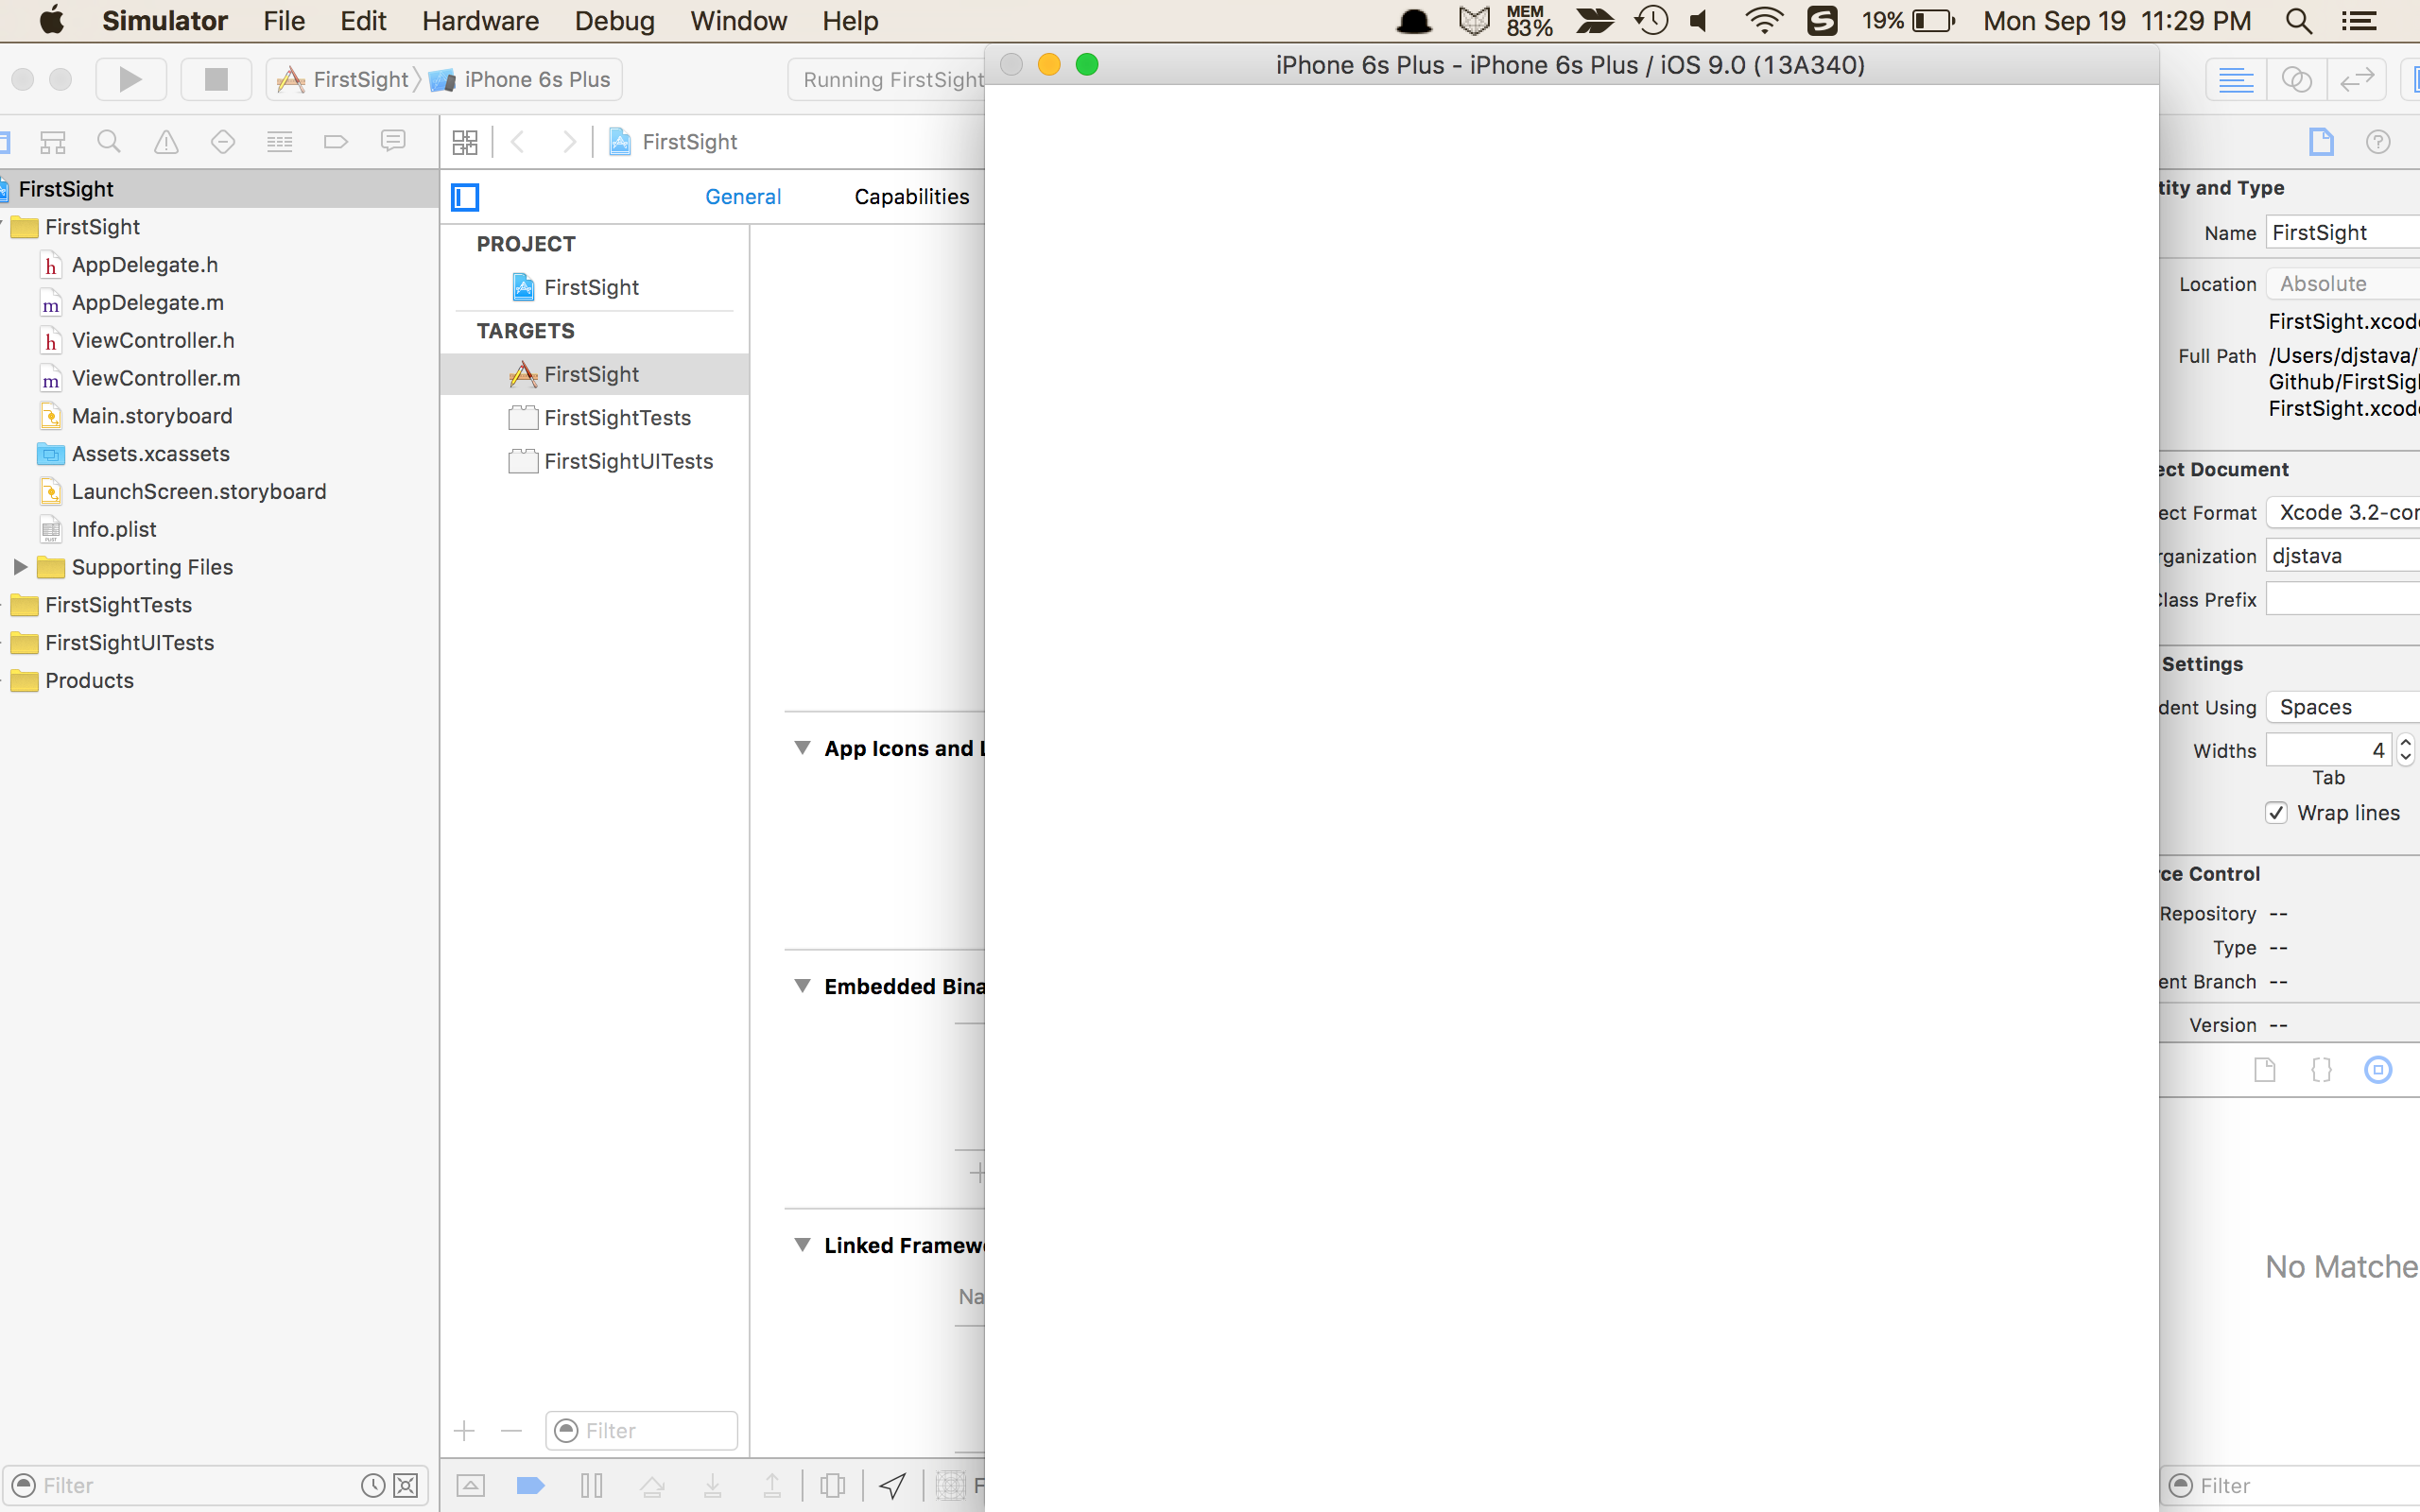Click the tab width stepper

[2405, 750]
